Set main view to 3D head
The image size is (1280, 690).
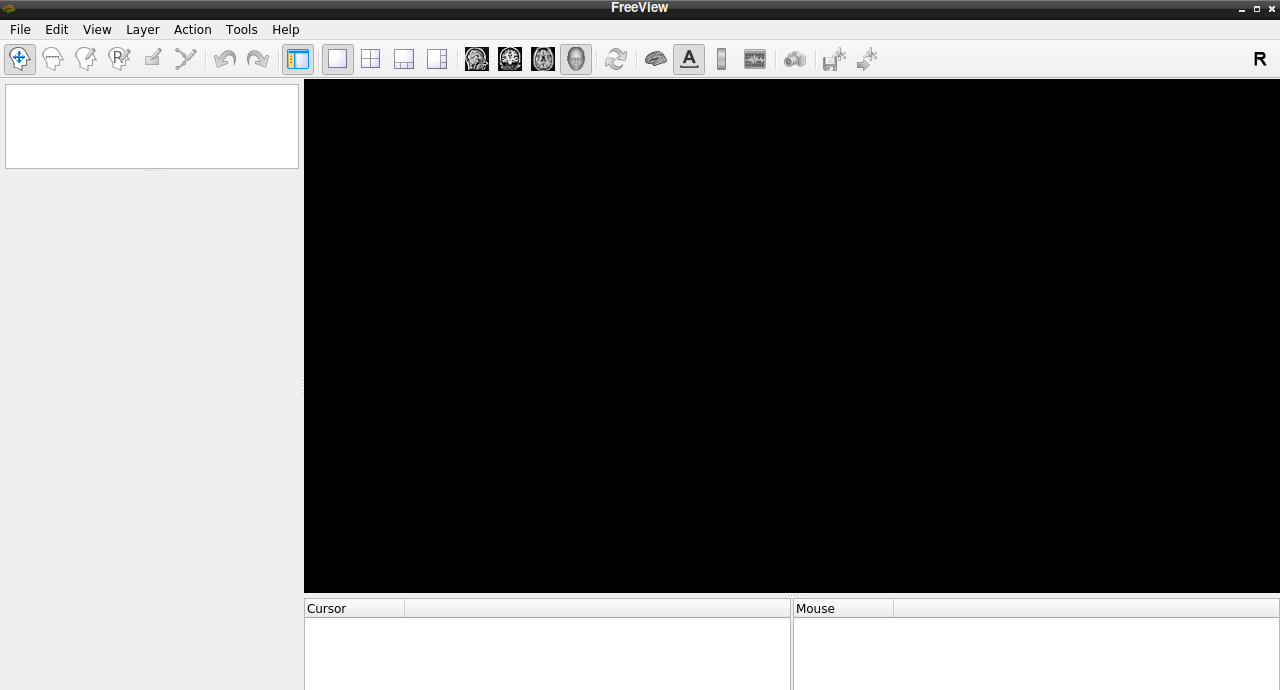click(576, 60)
